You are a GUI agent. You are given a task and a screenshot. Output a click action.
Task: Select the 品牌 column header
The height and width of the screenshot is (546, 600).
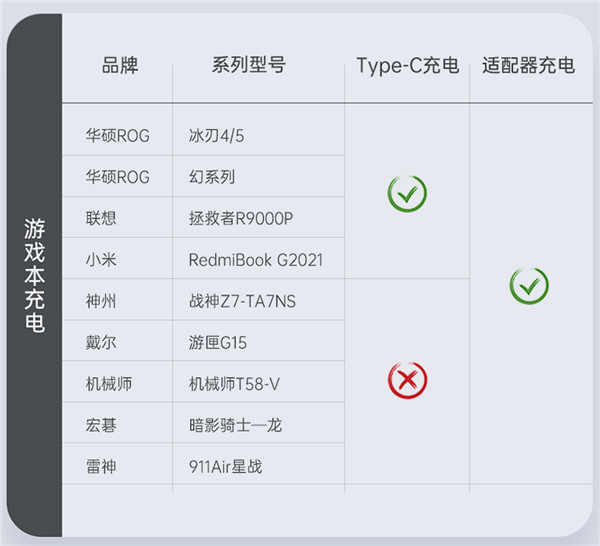click(120, 66)
